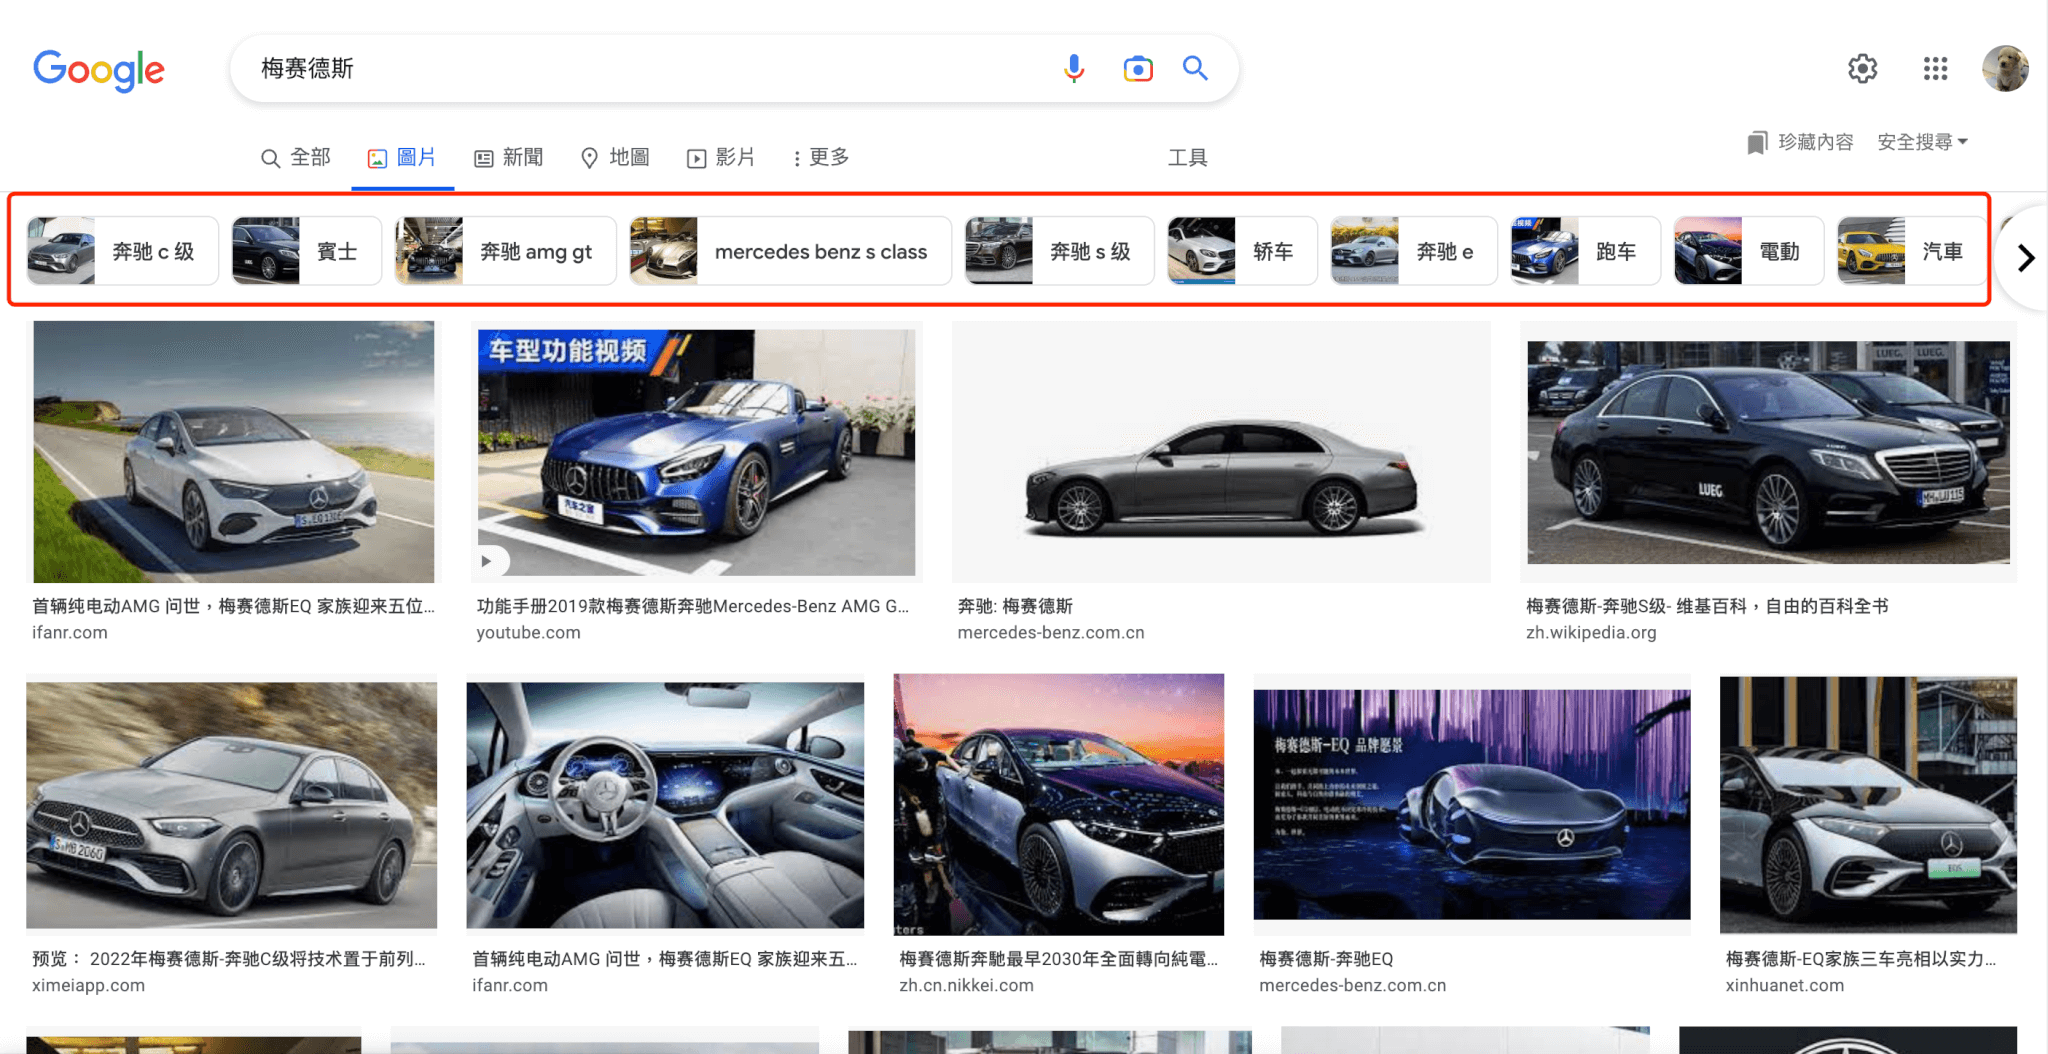The height and width of the screenshot is (1054, 2048).
Task: Open title 首辆纯电动AMG 问世，梅赛德斯EQ 家族迎来五位
Action: click(x=233, y=606)
